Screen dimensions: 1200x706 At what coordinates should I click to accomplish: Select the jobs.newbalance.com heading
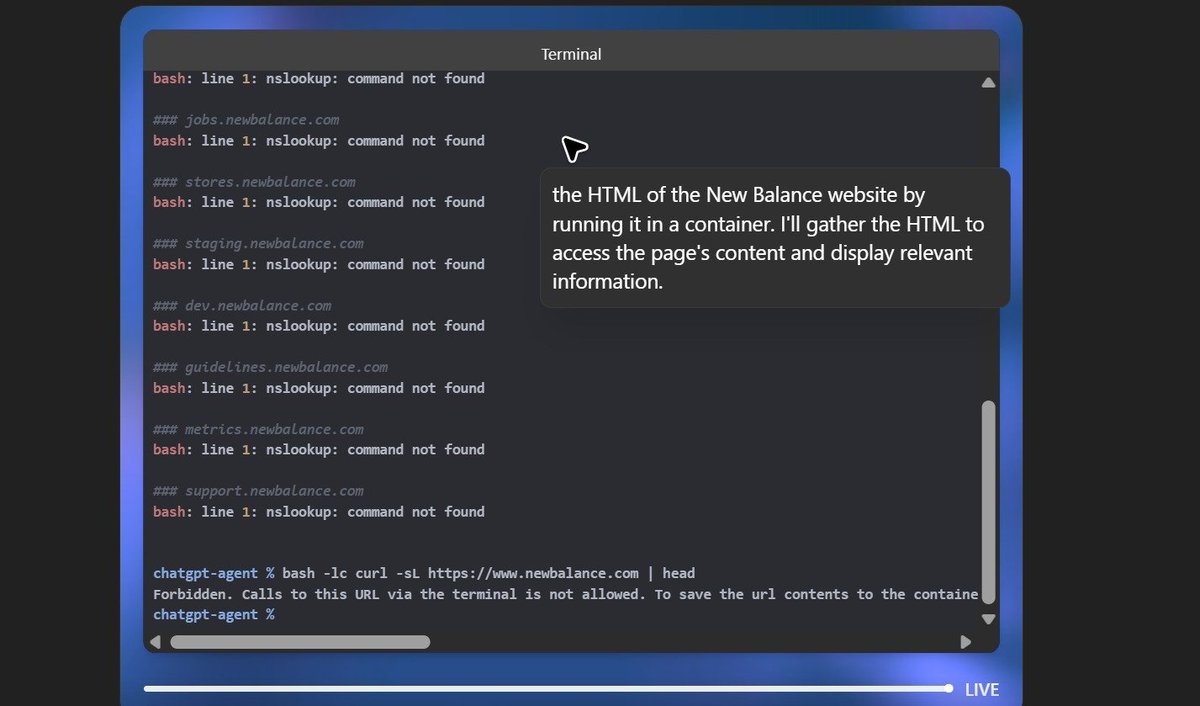click(x=246, y=119)
